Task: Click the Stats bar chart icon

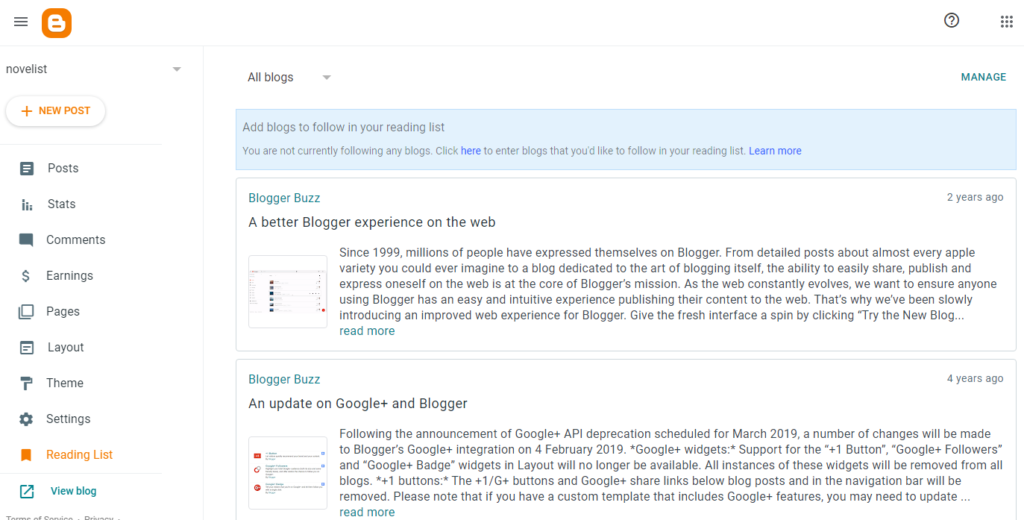Action: [x=26, y=204]
